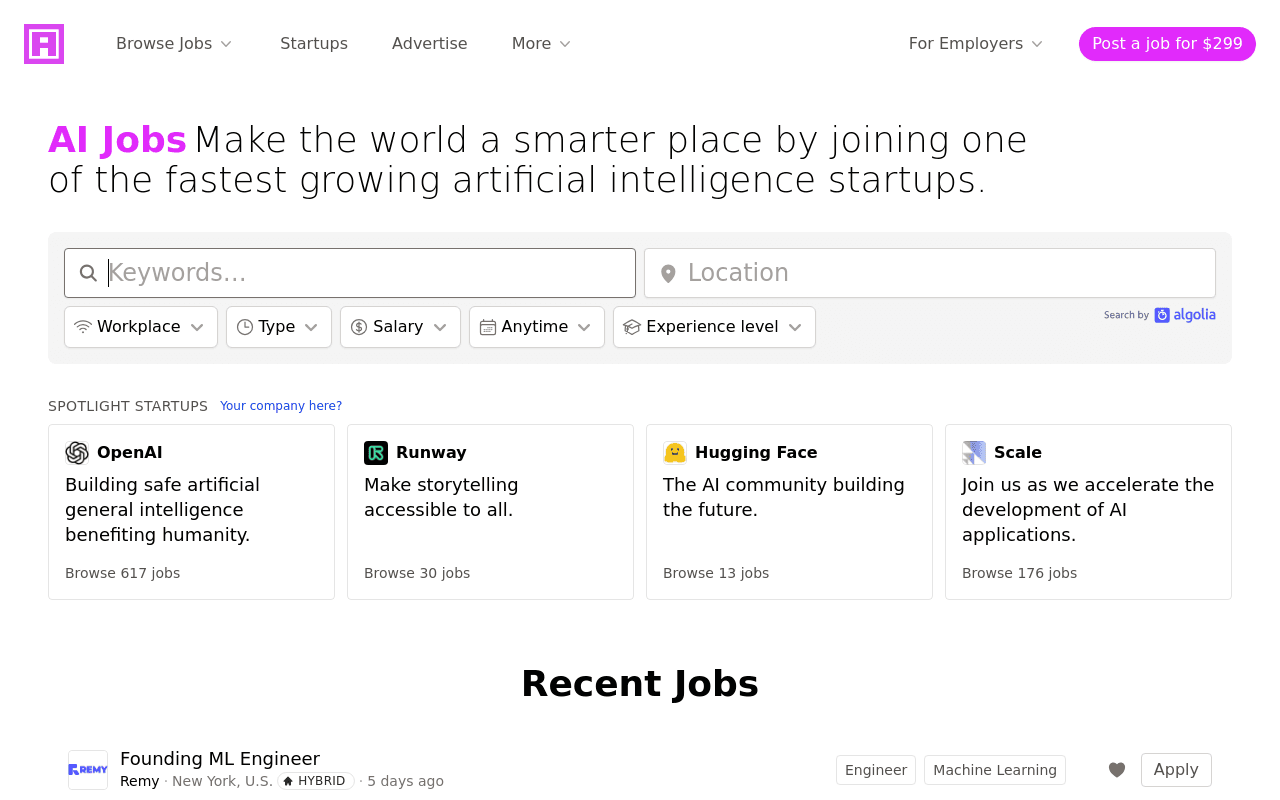
Task: Select the Machine Learning tag
Action: point(995,770)
